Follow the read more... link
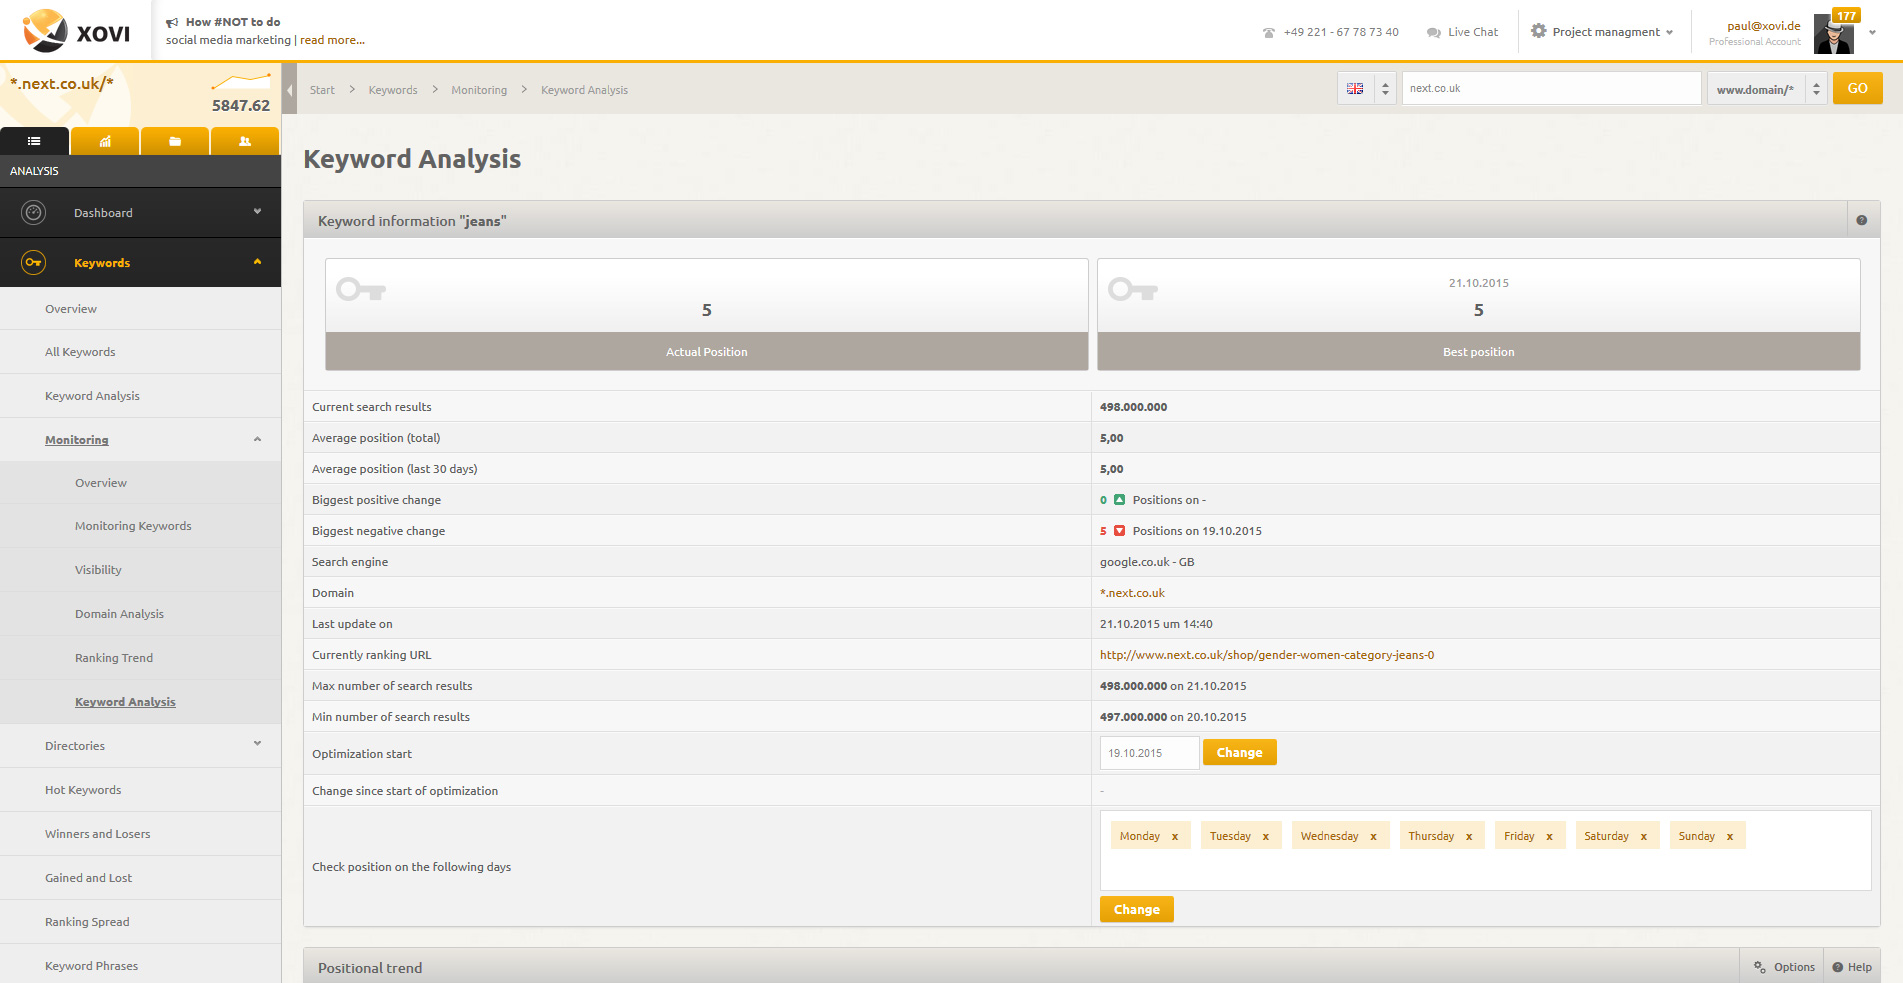The width and height of the screenshot is (1903, 983). click(x=332, y=40)
